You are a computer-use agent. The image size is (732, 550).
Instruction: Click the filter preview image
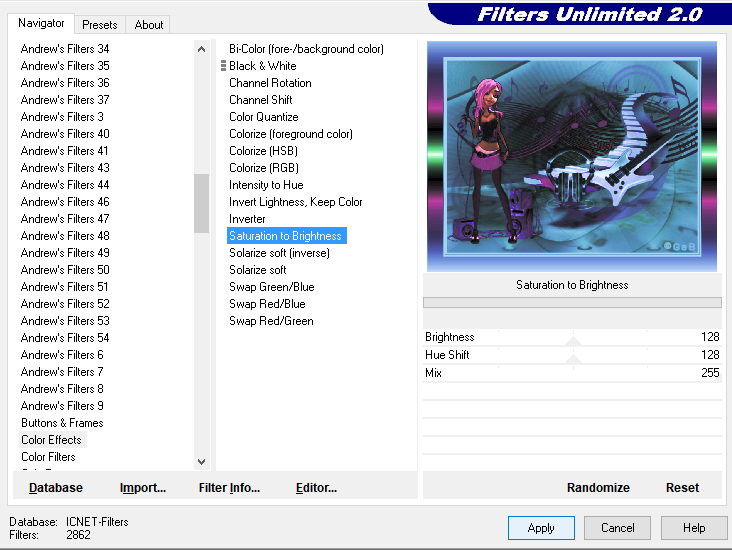(572, 156)
